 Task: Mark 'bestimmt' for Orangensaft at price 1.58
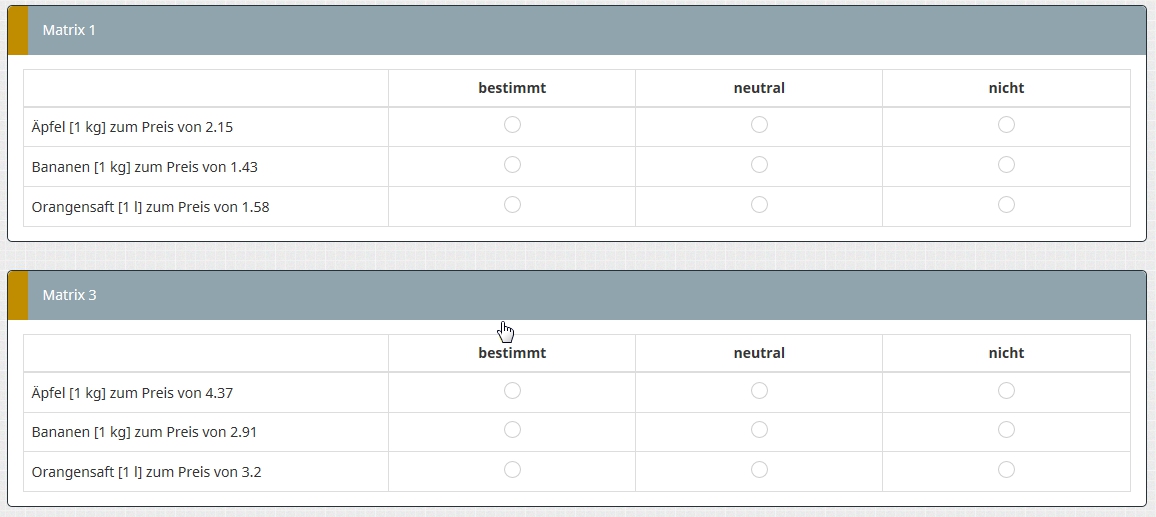click(x=512, y=205)
